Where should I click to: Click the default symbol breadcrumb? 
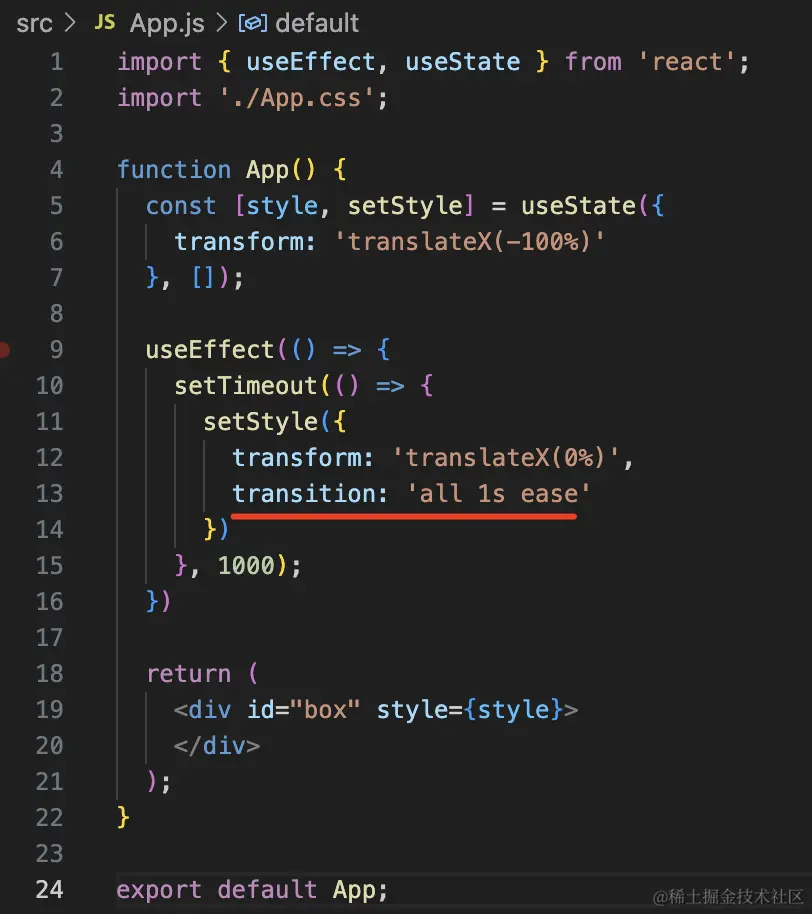317,24
